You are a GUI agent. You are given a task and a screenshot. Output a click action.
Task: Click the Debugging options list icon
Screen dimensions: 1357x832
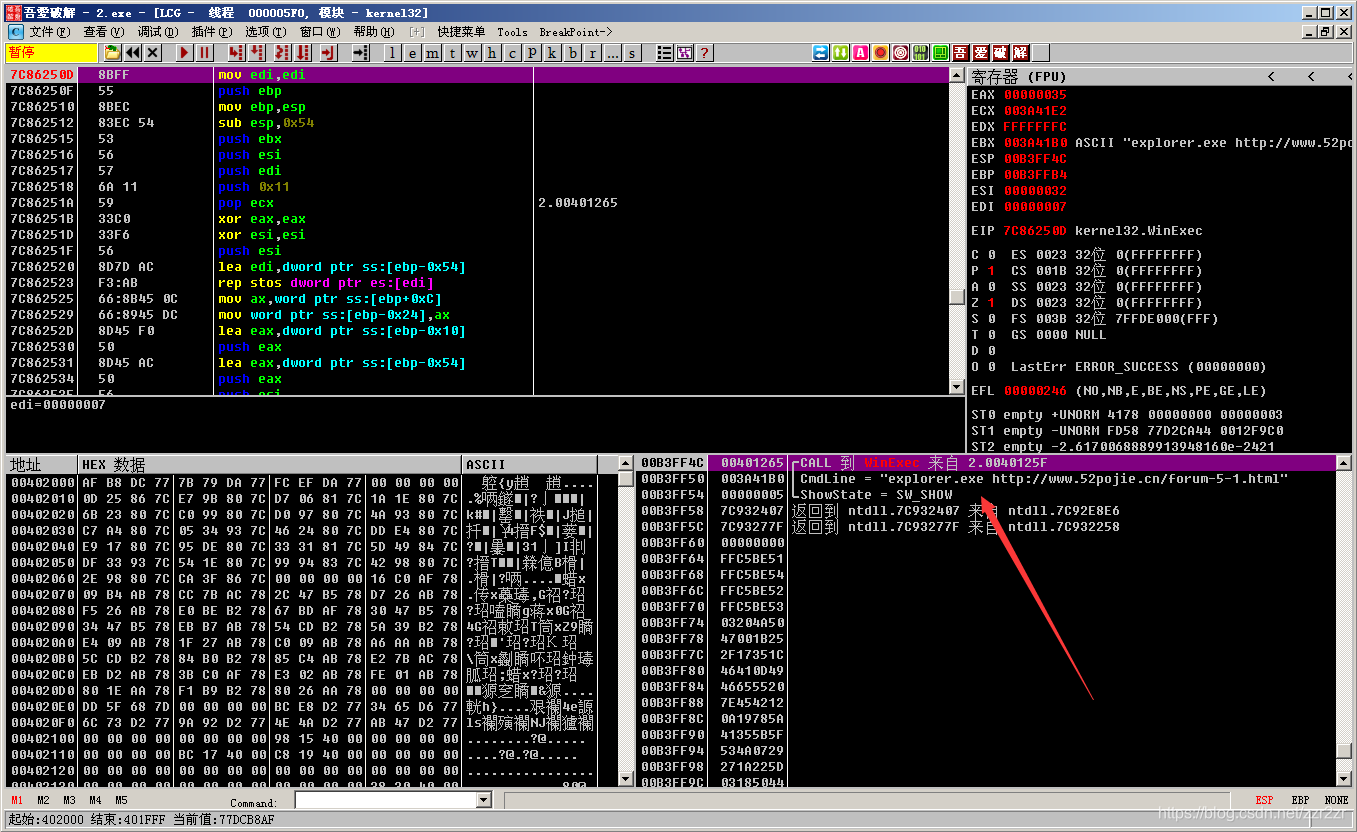(x=664, y=53)
